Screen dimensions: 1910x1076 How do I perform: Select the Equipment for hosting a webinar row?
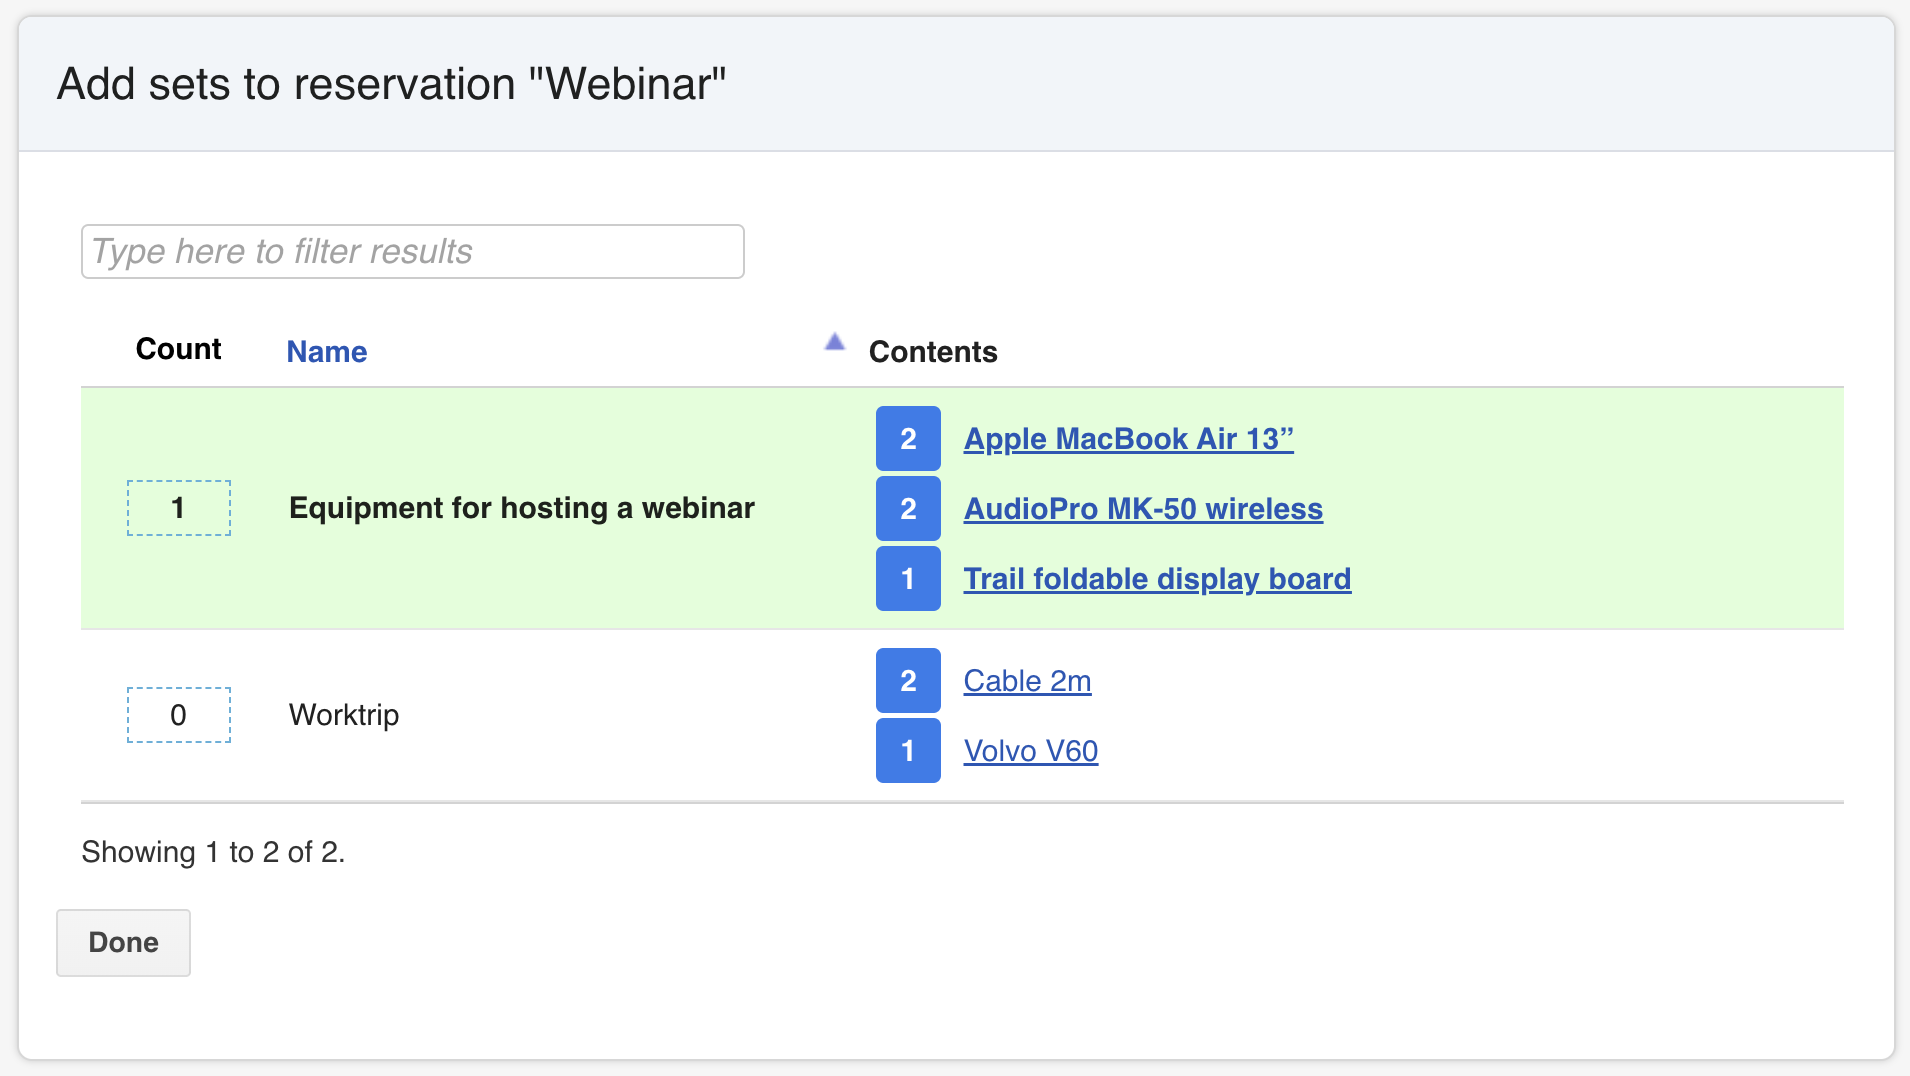click(521, 508)
